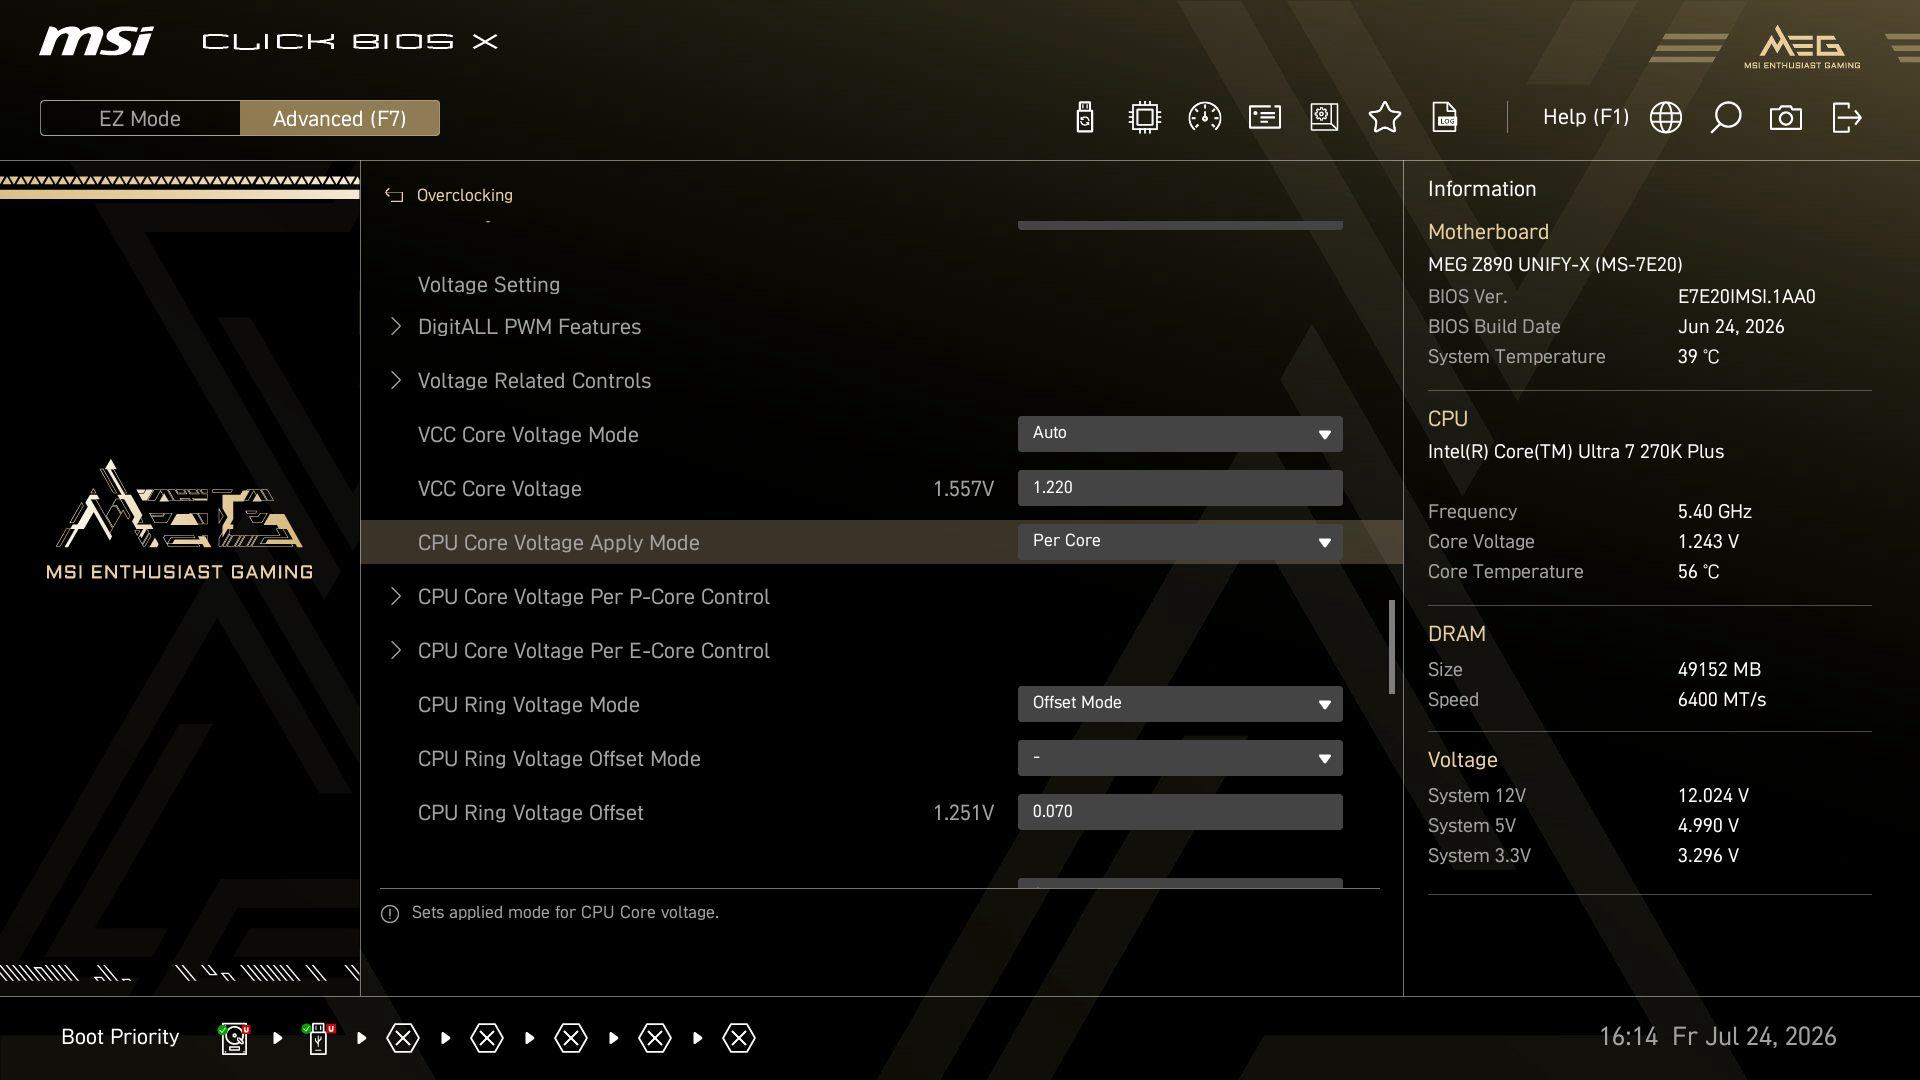Image resolution: width=1920 pixels, height=1080 pixels.
Task: Click the Boot Priority label
Action: (120, 1037)
